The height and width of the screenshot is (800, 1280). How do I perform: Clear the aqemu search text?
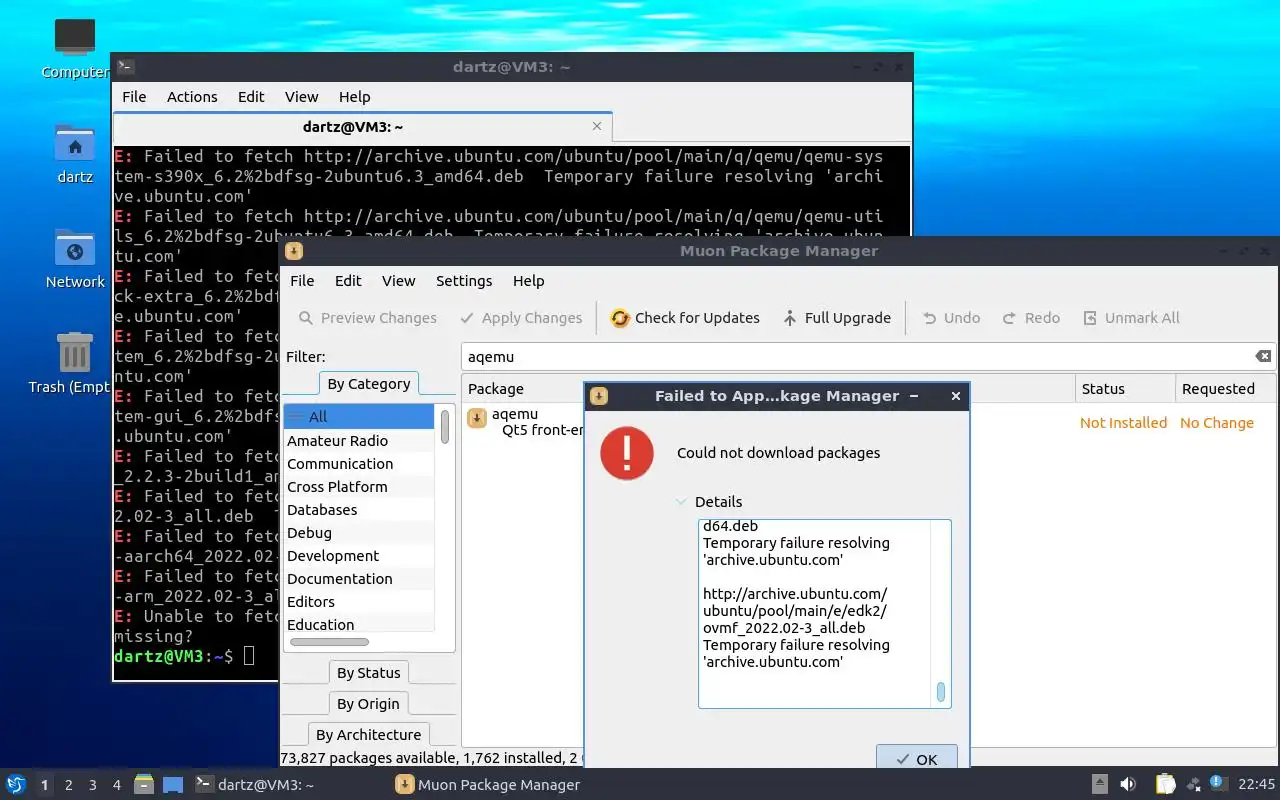coord(1263,356)
